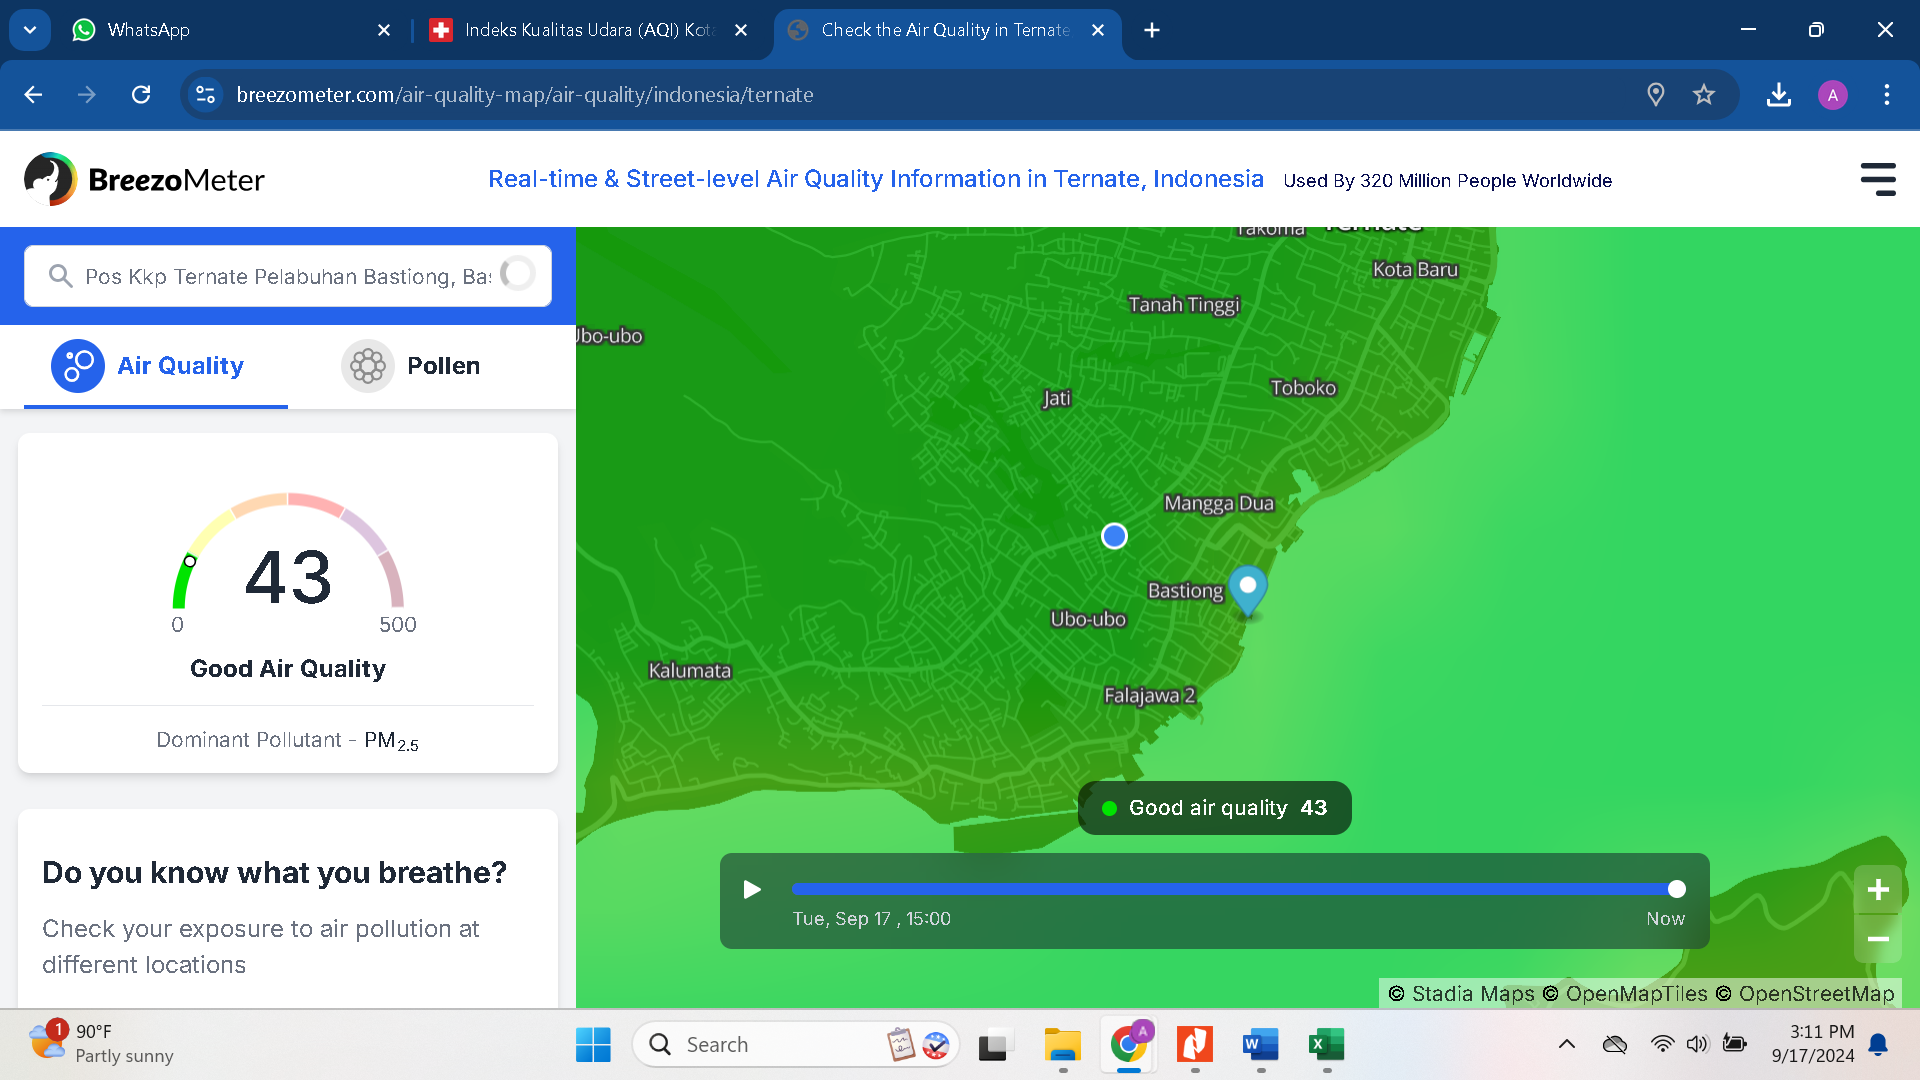Click the Tanah Tinggi map label

(1184, 305)
